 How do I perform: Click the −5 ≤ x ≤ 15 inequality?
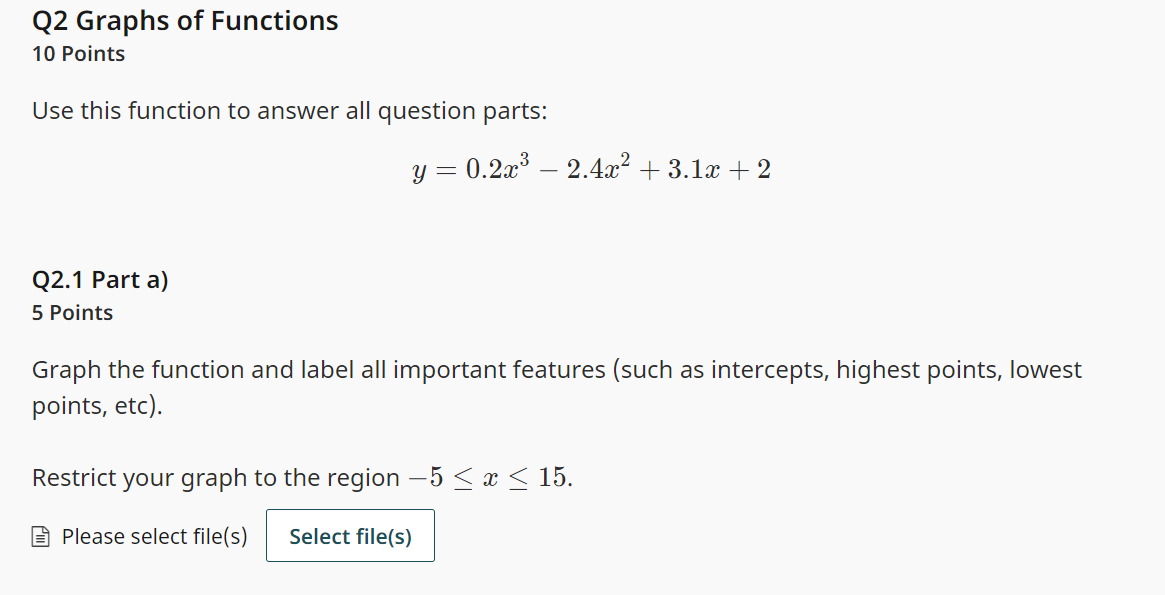(x=490, y=477)
